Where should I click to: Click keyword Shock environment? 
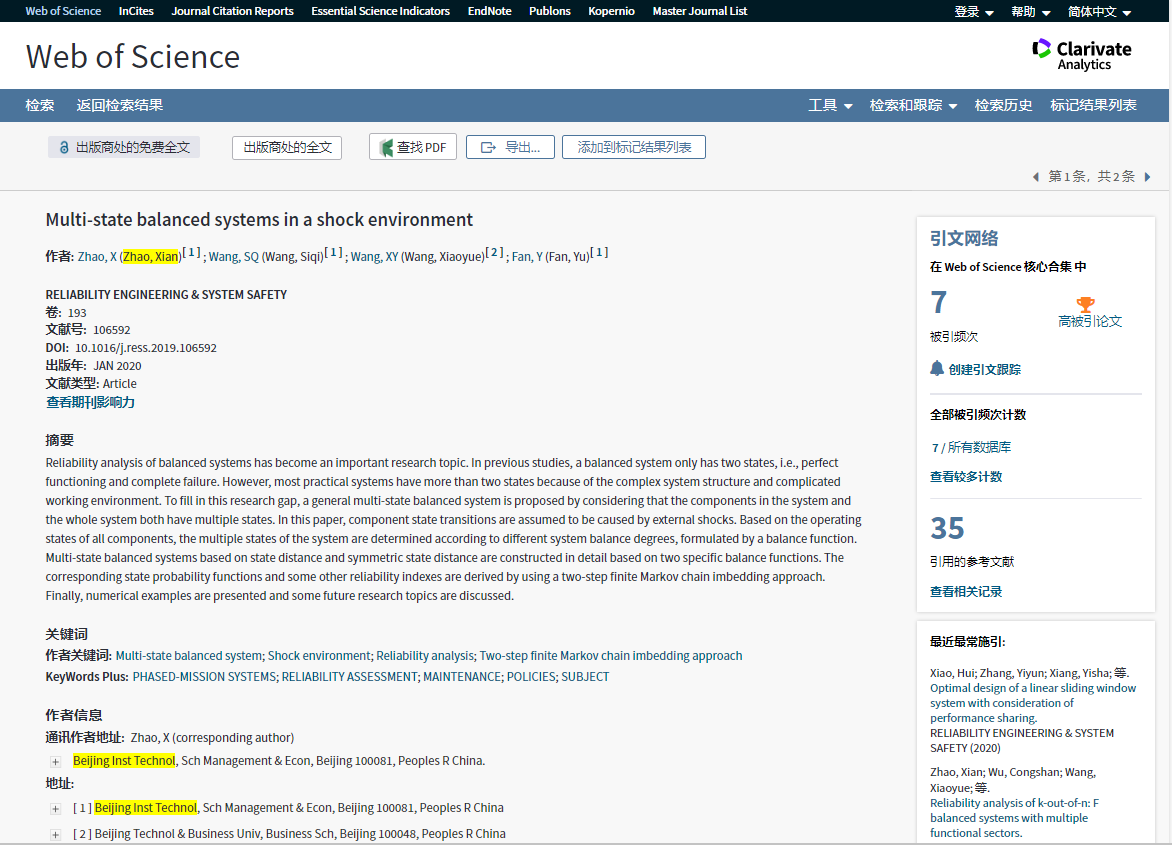click(x=319, y=656)
